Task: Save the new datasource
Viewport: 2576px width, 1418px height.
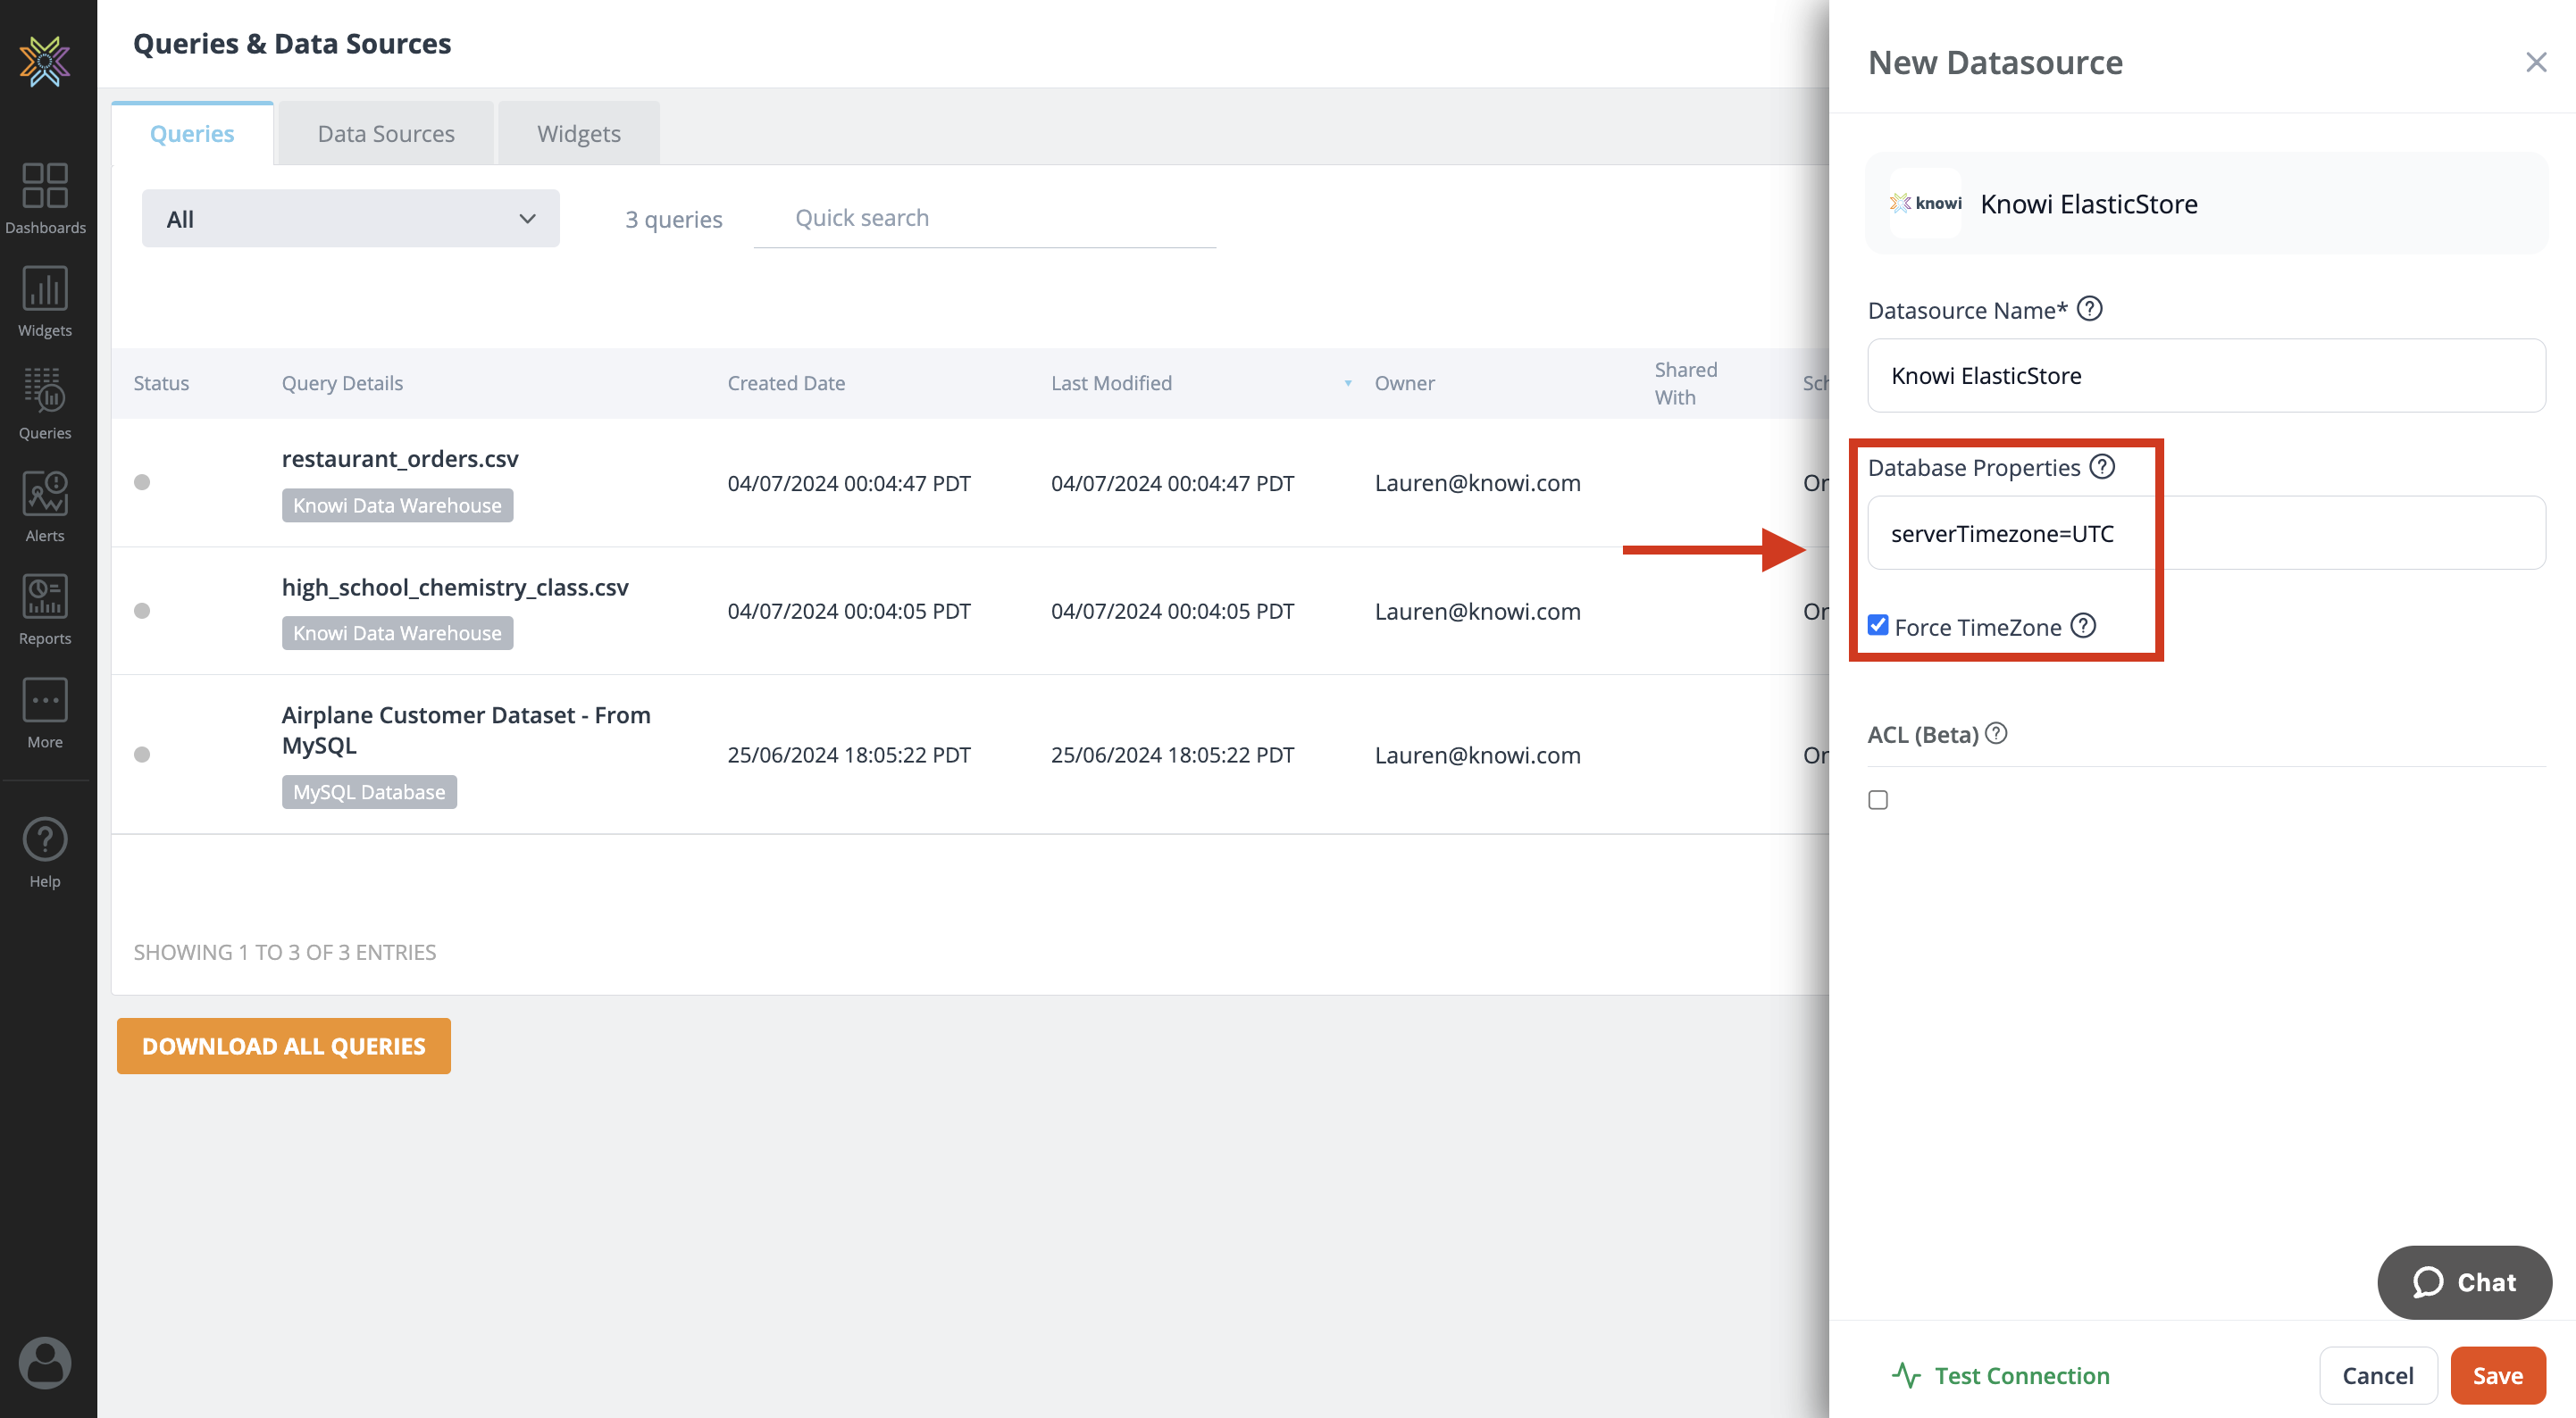Action: pyautogui.click(x=2497, y=1375)
